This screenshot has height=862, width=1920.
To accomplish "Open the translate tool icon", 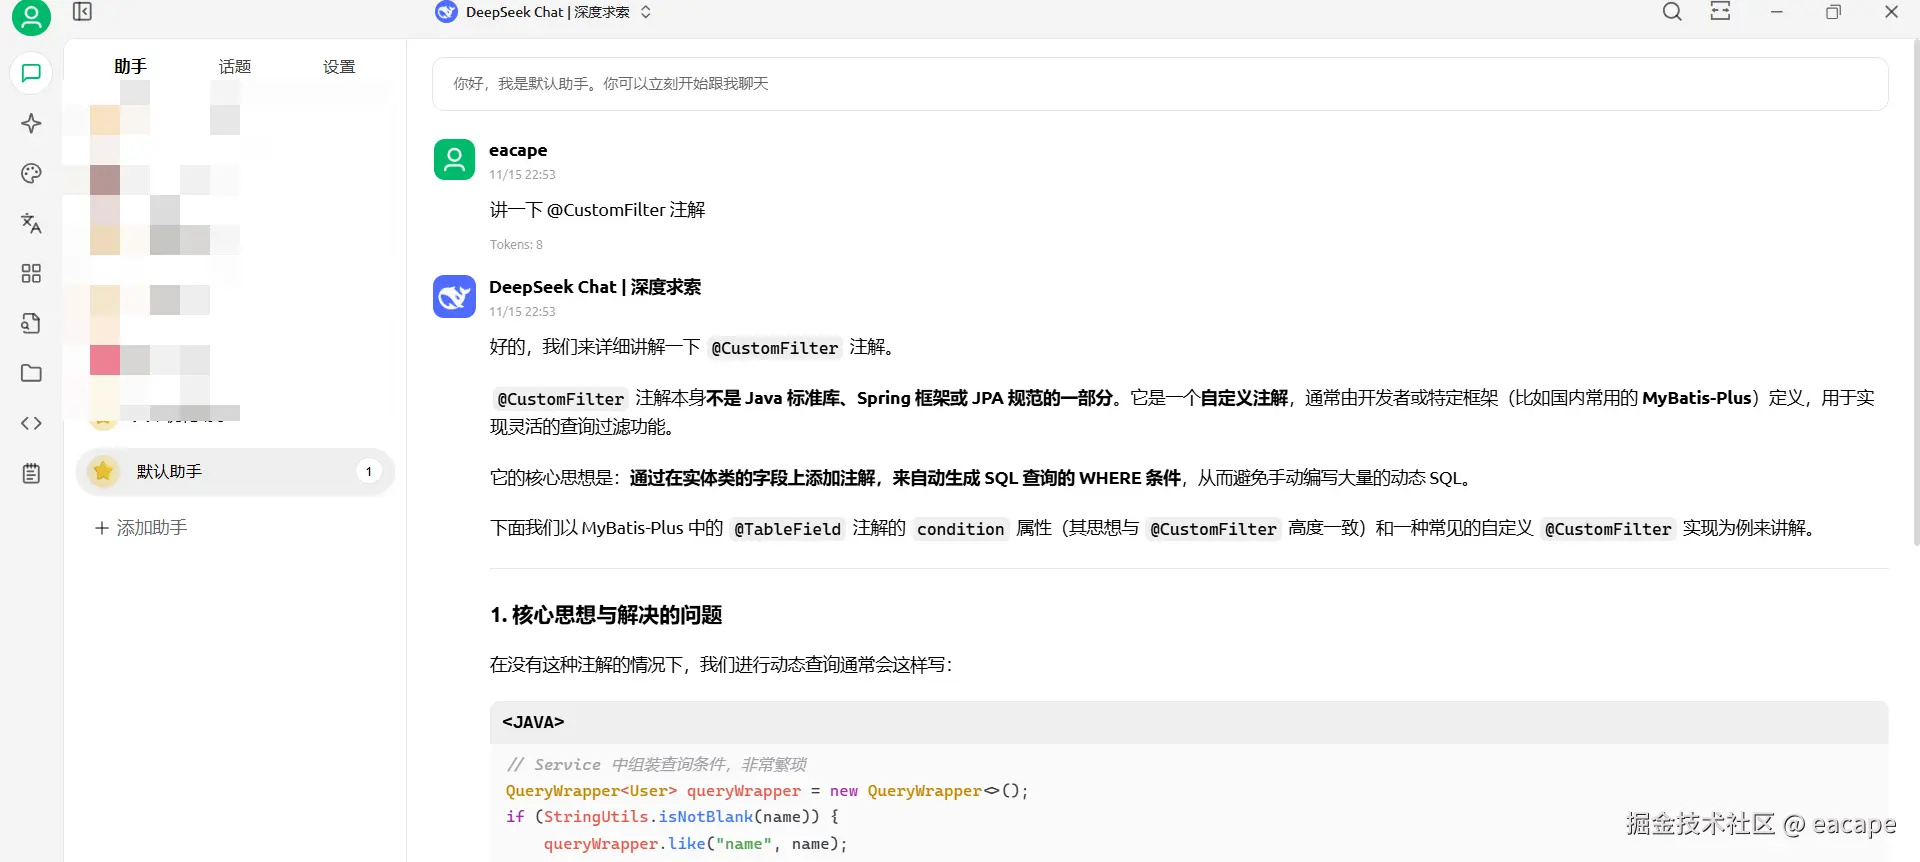I will click(31, 223).
